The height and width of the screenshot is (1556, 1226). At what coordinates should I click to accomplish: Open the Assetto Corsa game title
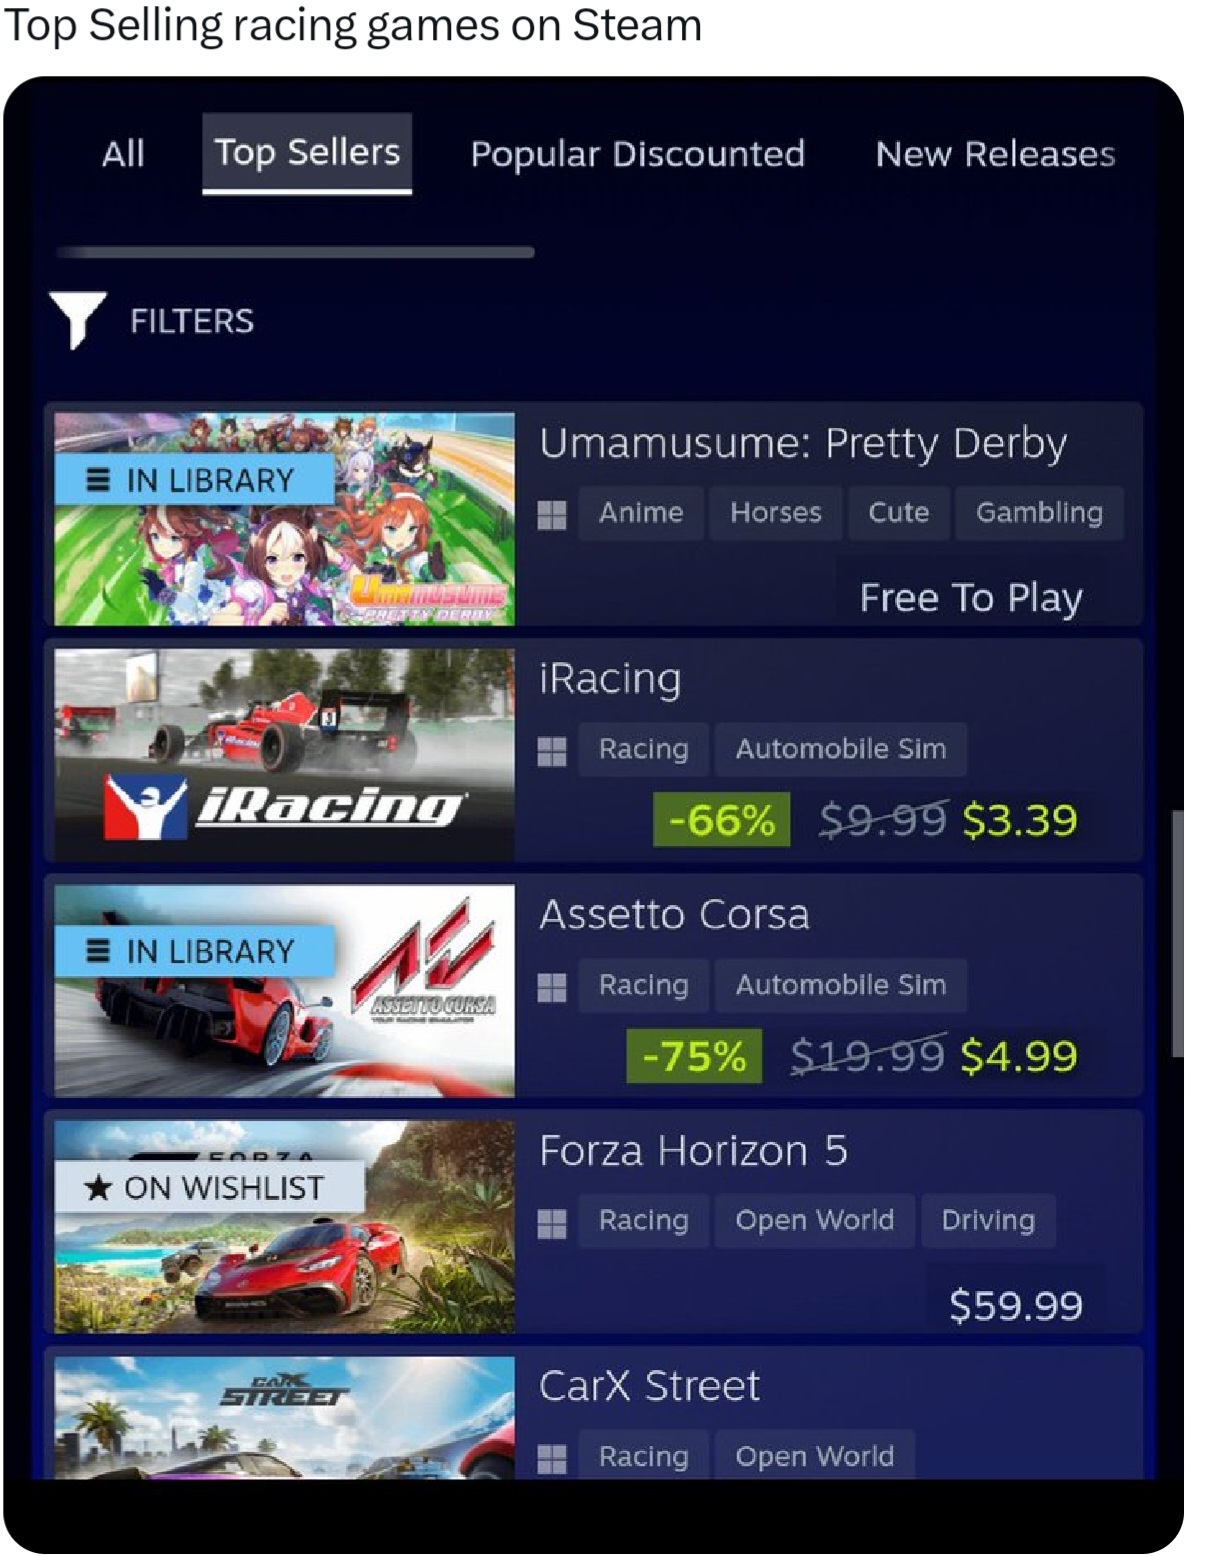(674, 915)
